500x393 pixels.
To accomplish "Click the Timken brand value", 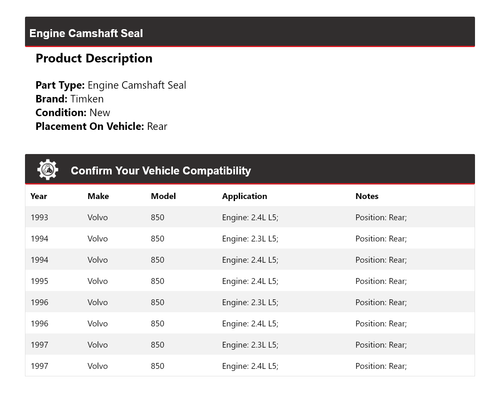I will coord(87,99).
